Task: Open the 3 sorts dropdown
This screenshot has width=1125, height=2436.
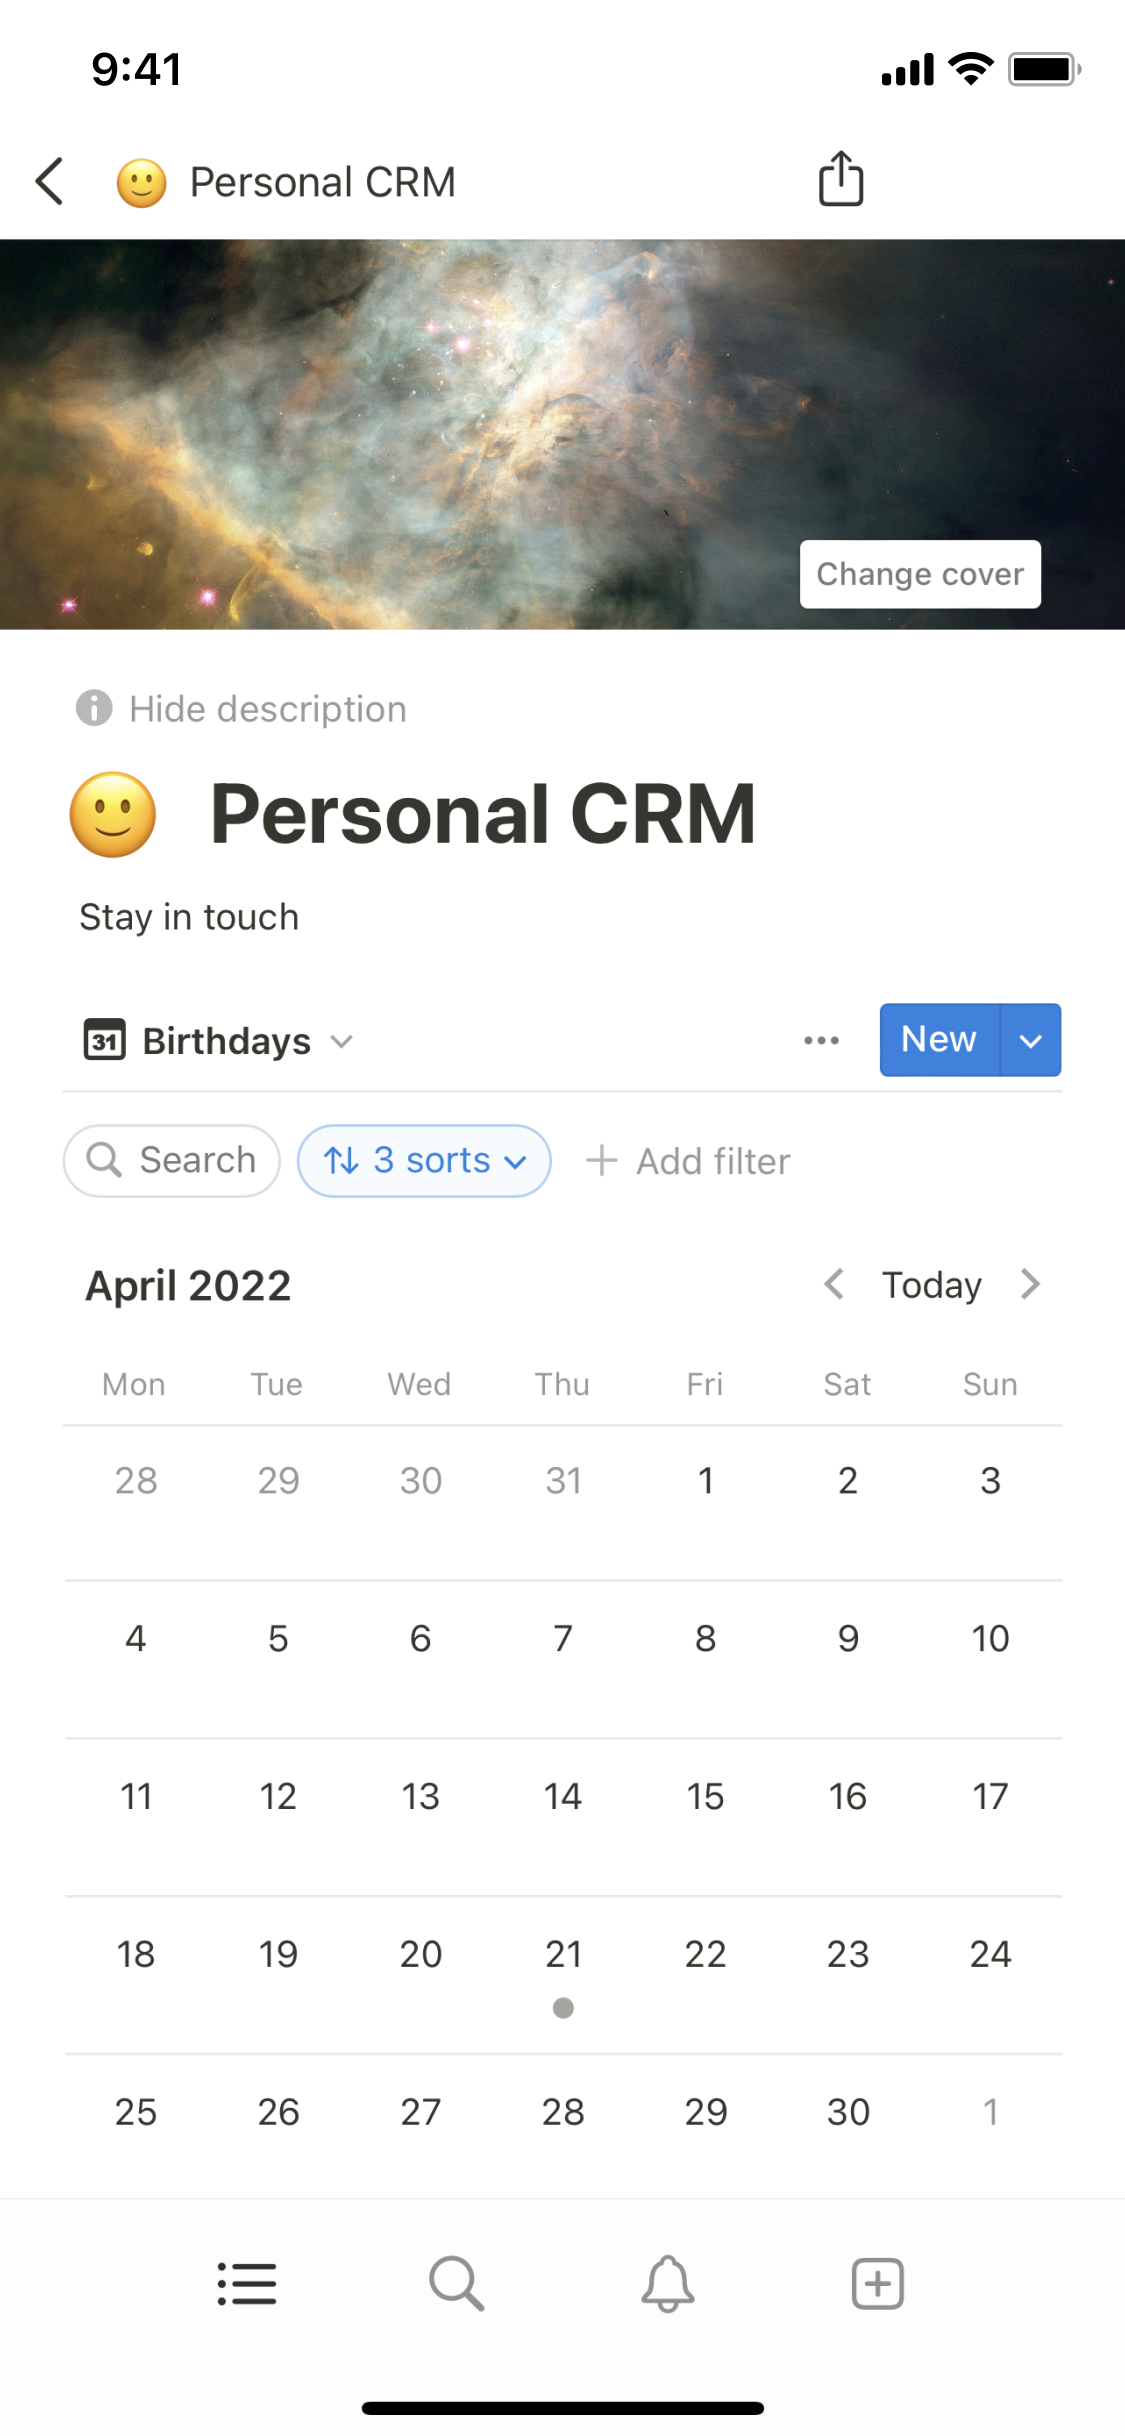Action: point(424,1161)
